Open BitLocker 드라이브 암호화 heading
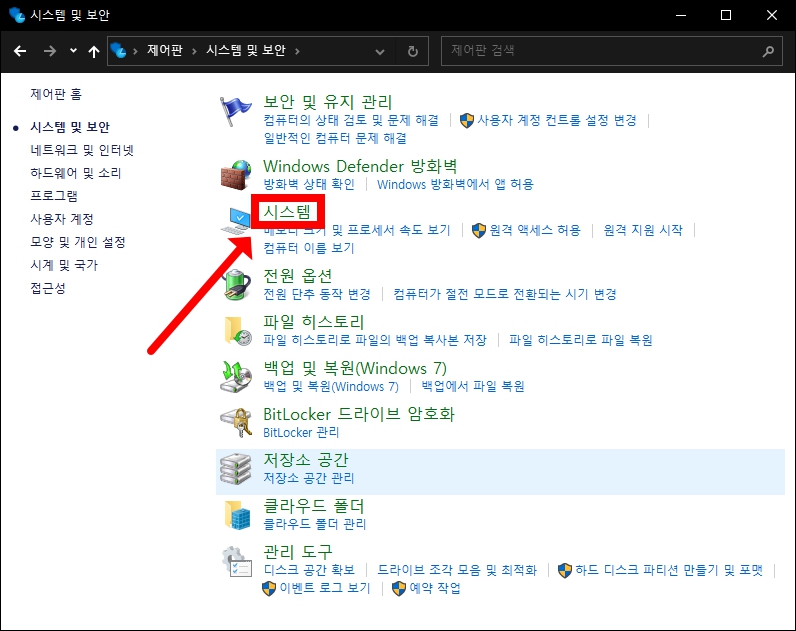796x631 pixels. (x=358, y=414)
